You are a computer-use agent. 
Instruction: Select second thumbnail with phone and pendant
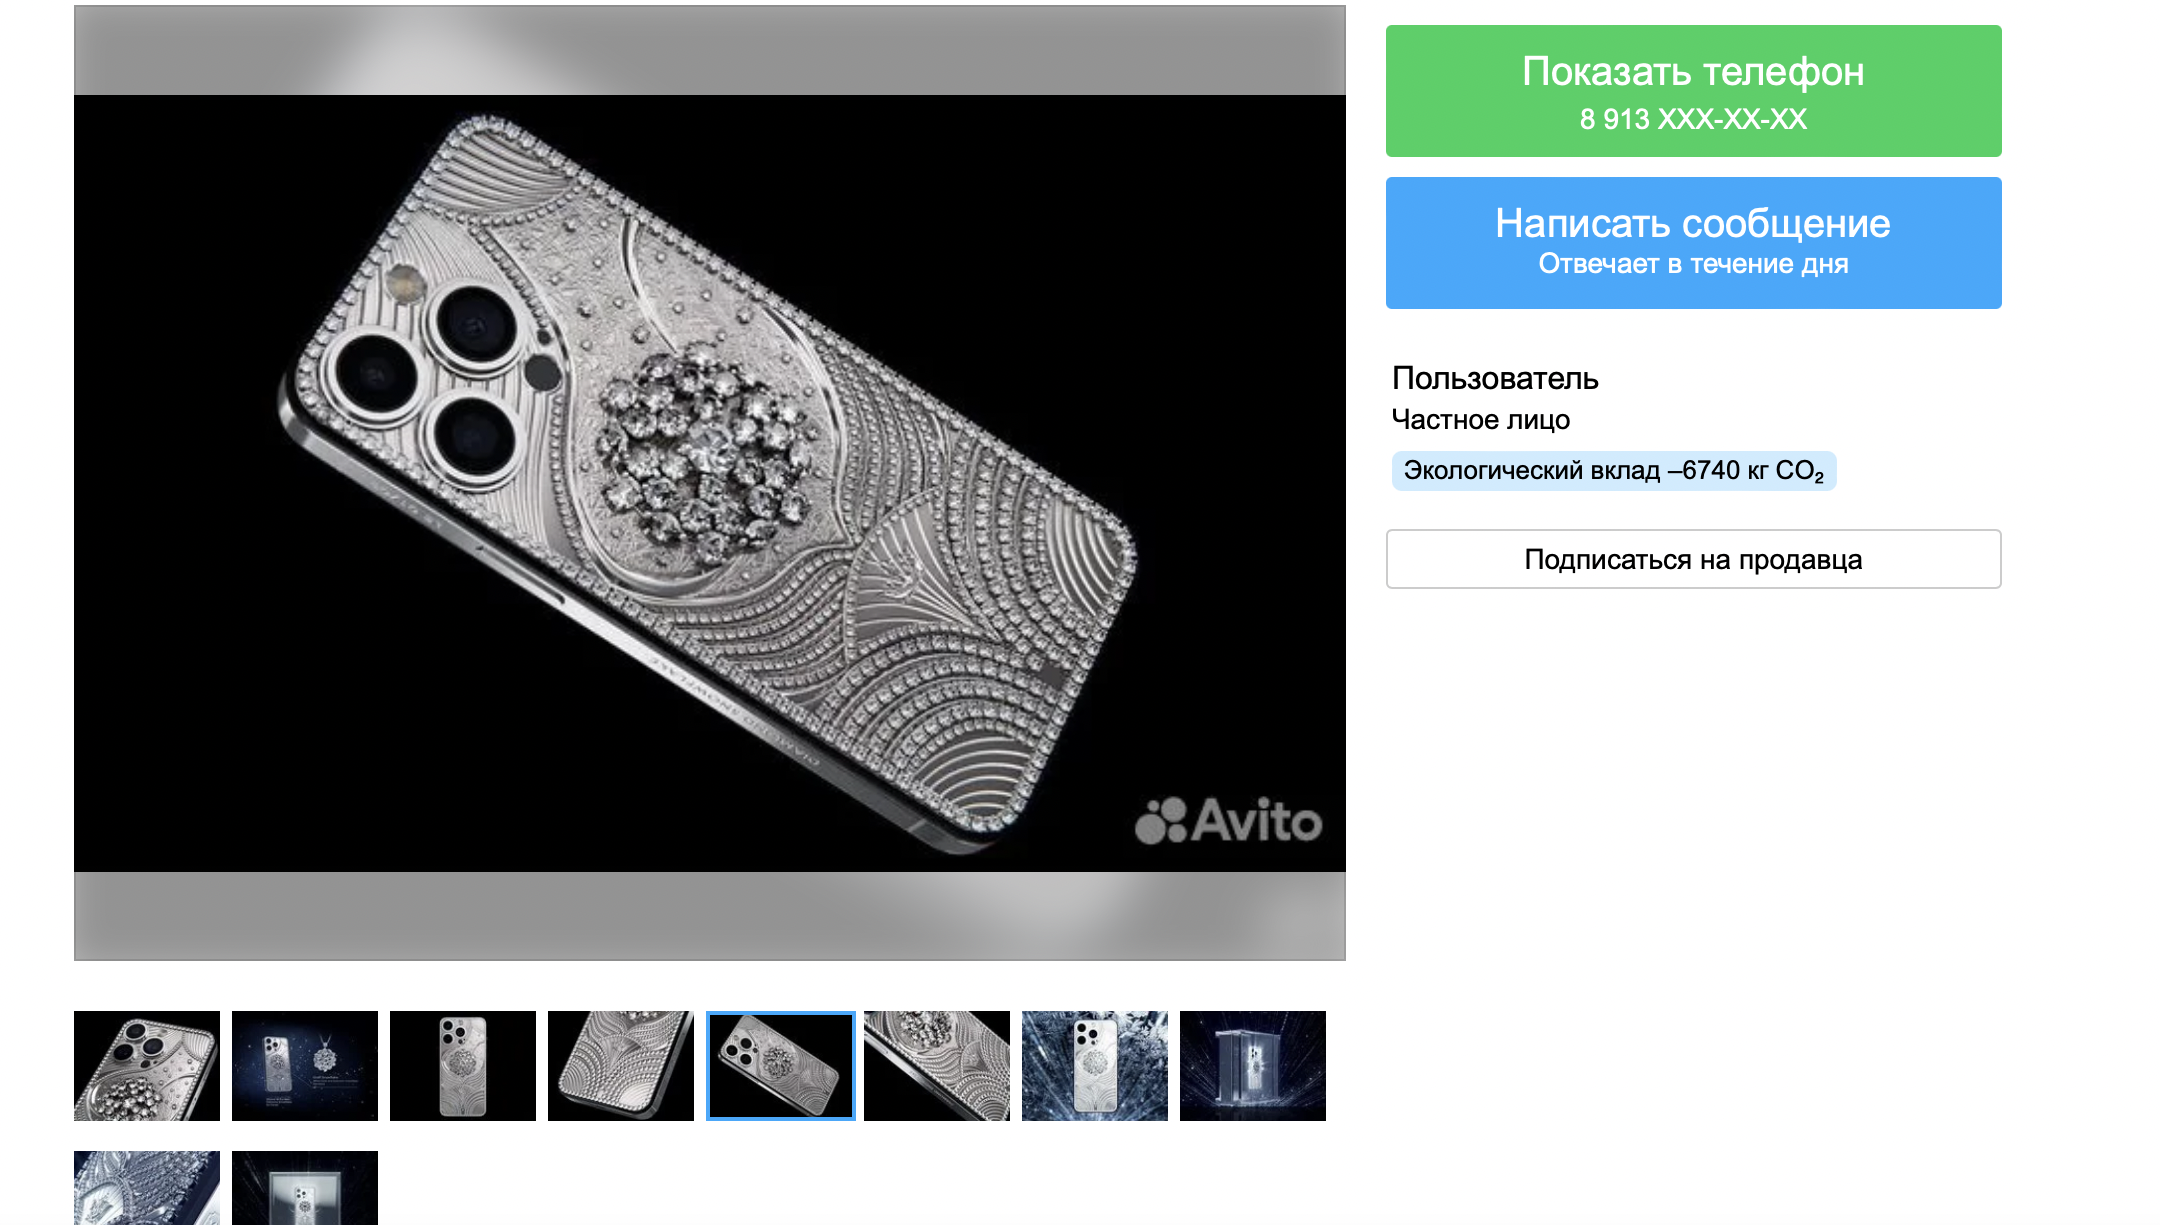tap(305, 1066)
